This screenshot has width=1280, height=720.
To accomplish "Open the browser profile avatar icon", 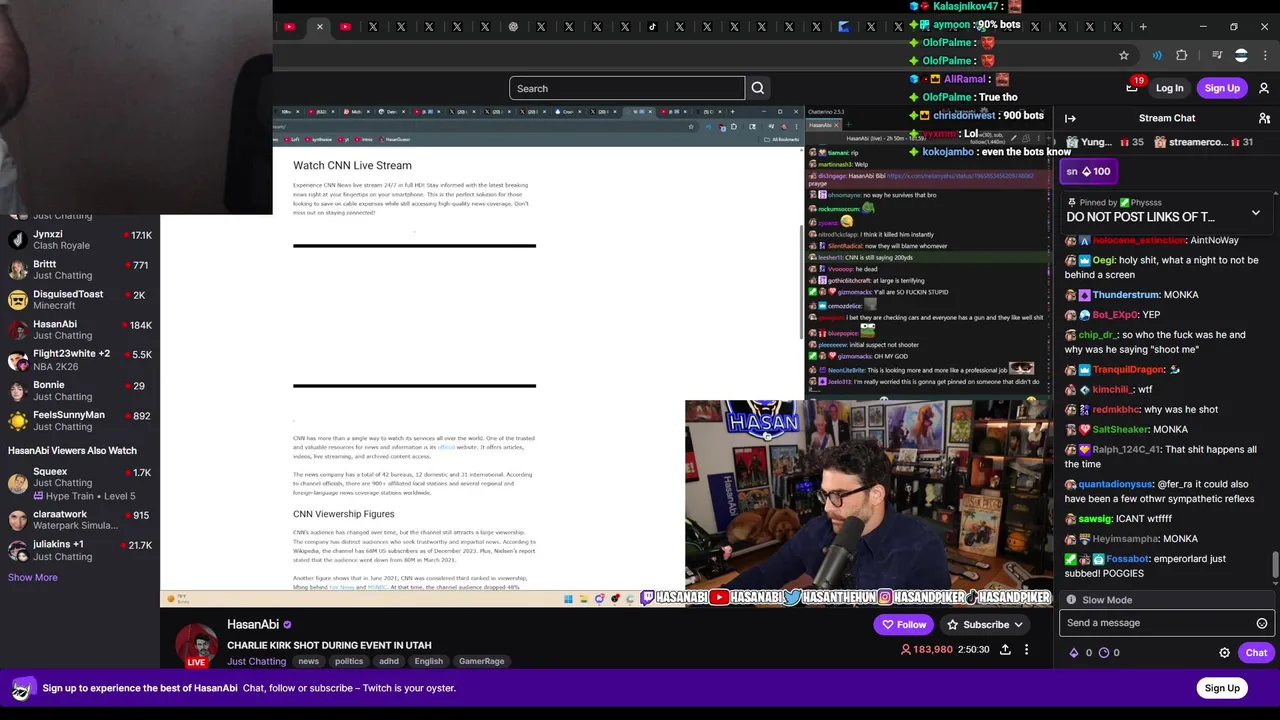I will click(x=1241, y=55).
